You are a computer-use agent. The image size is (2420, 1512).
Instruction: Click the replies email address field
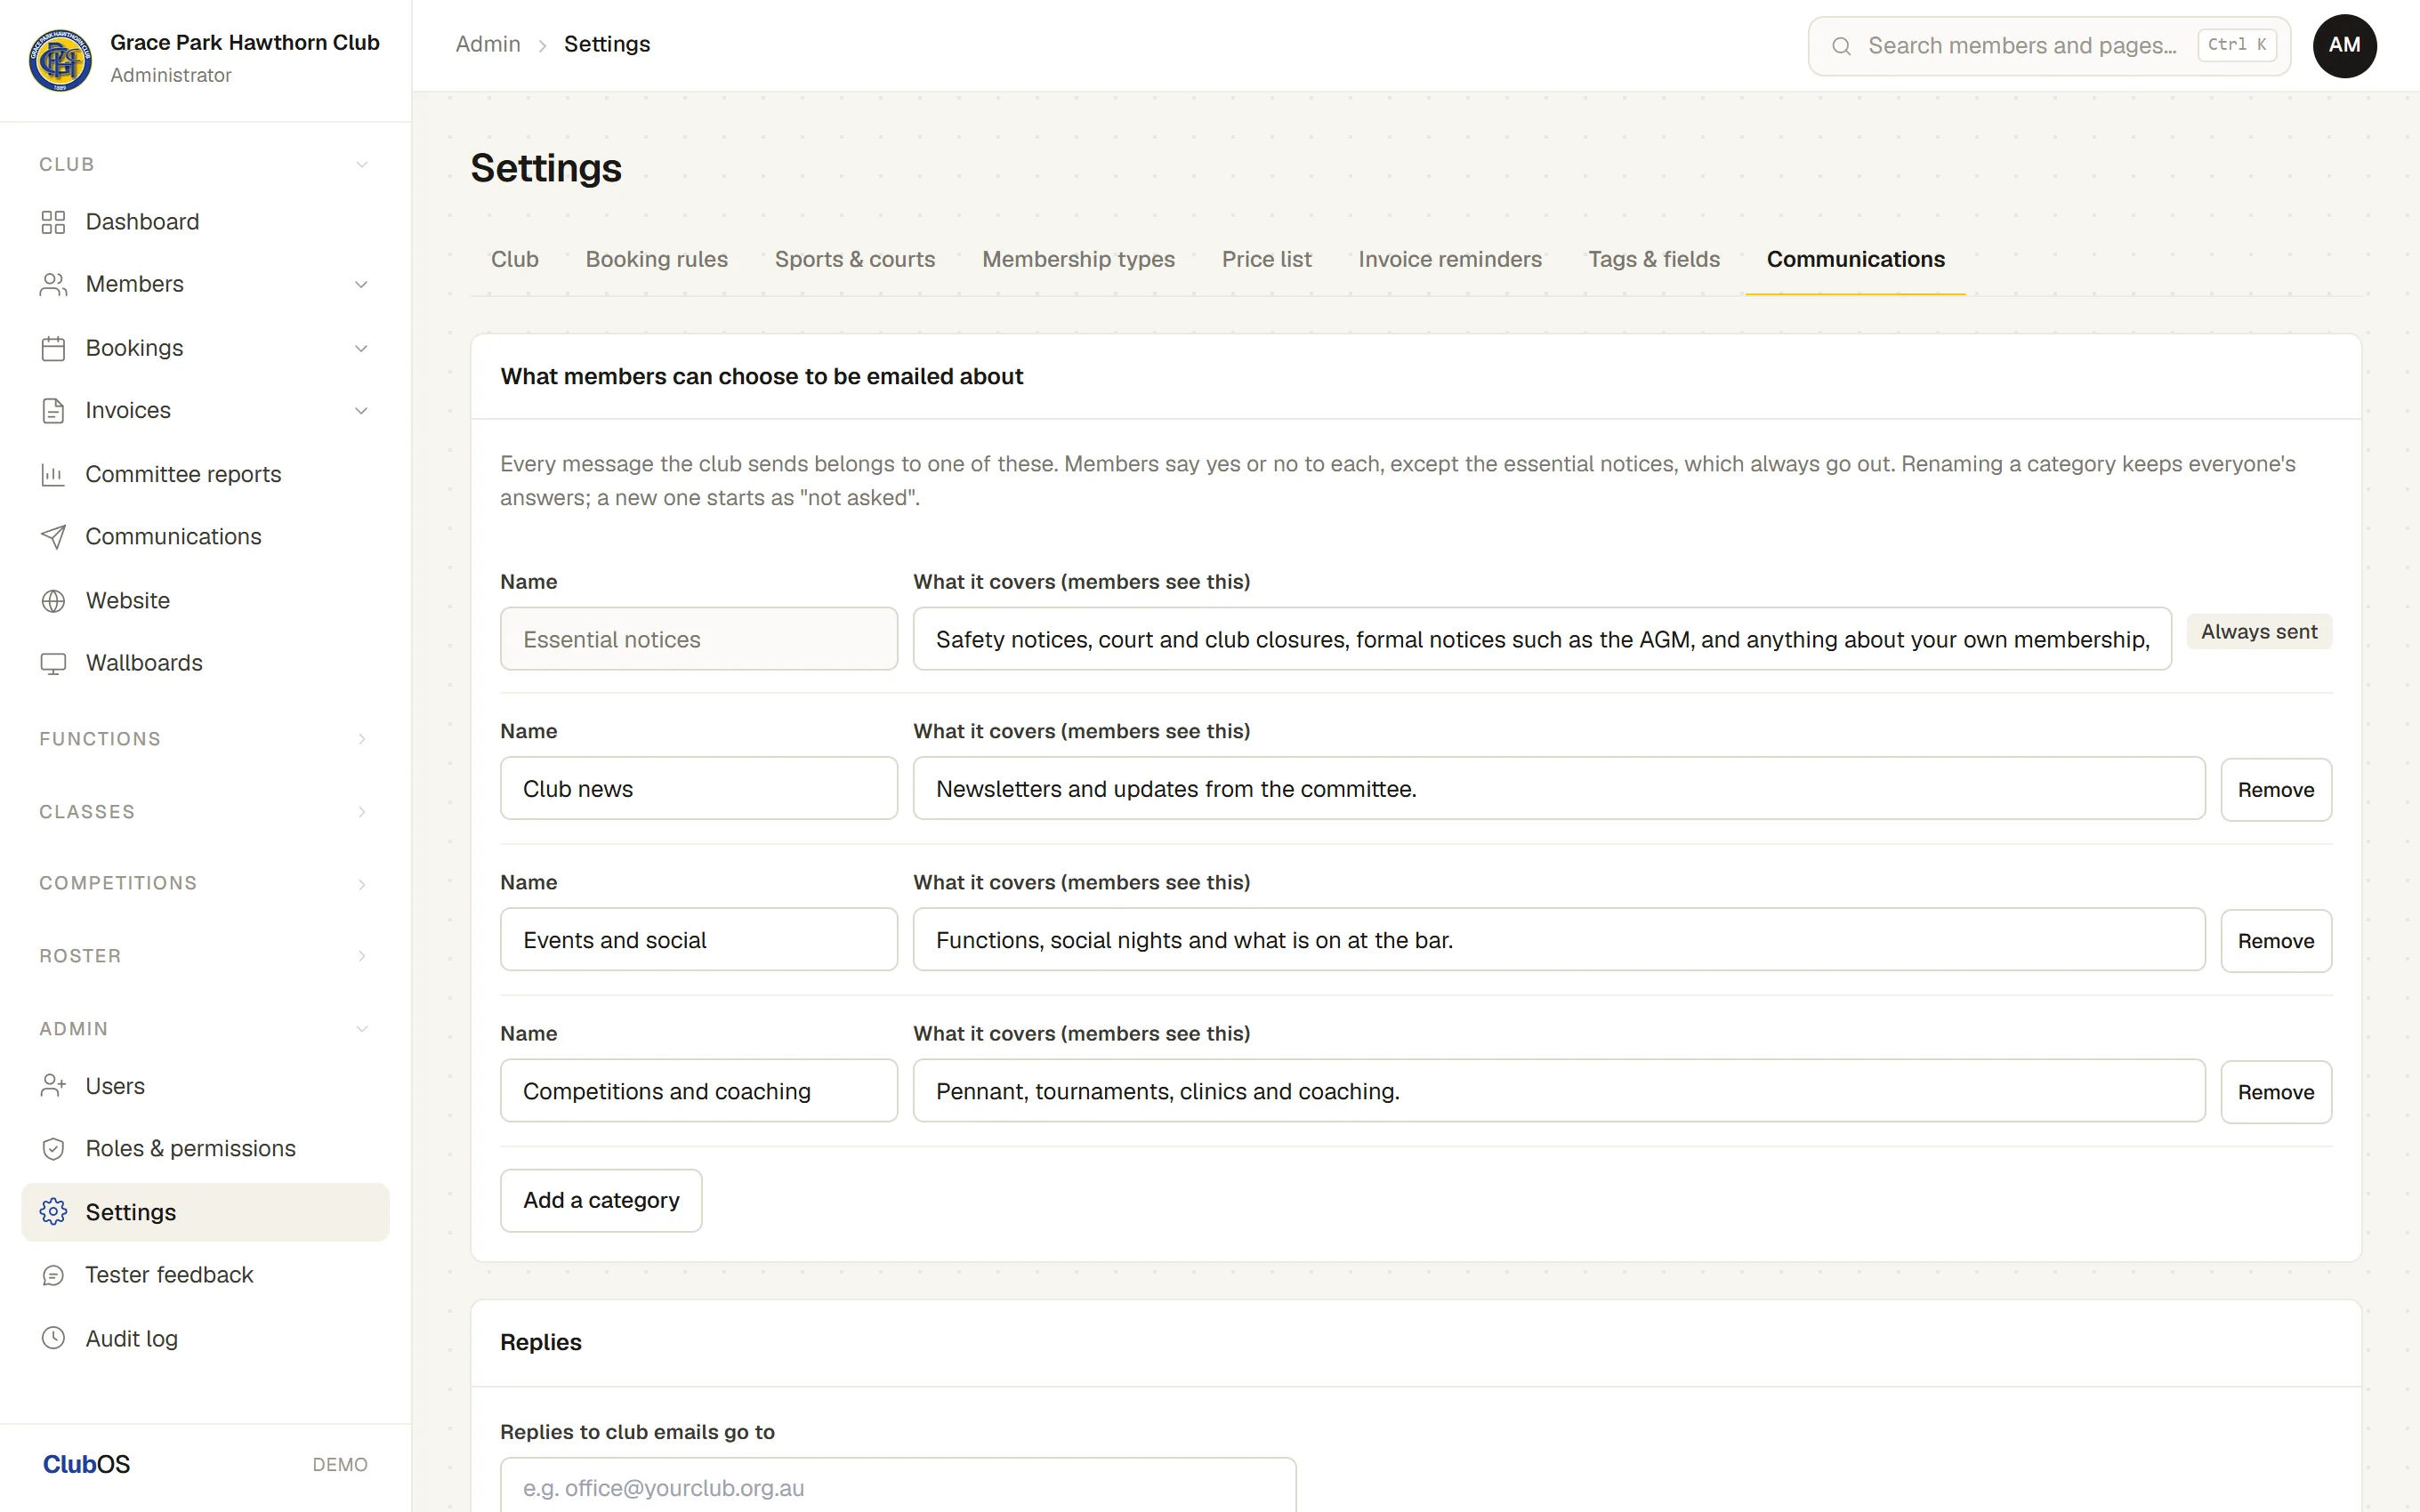point(898,1485)
